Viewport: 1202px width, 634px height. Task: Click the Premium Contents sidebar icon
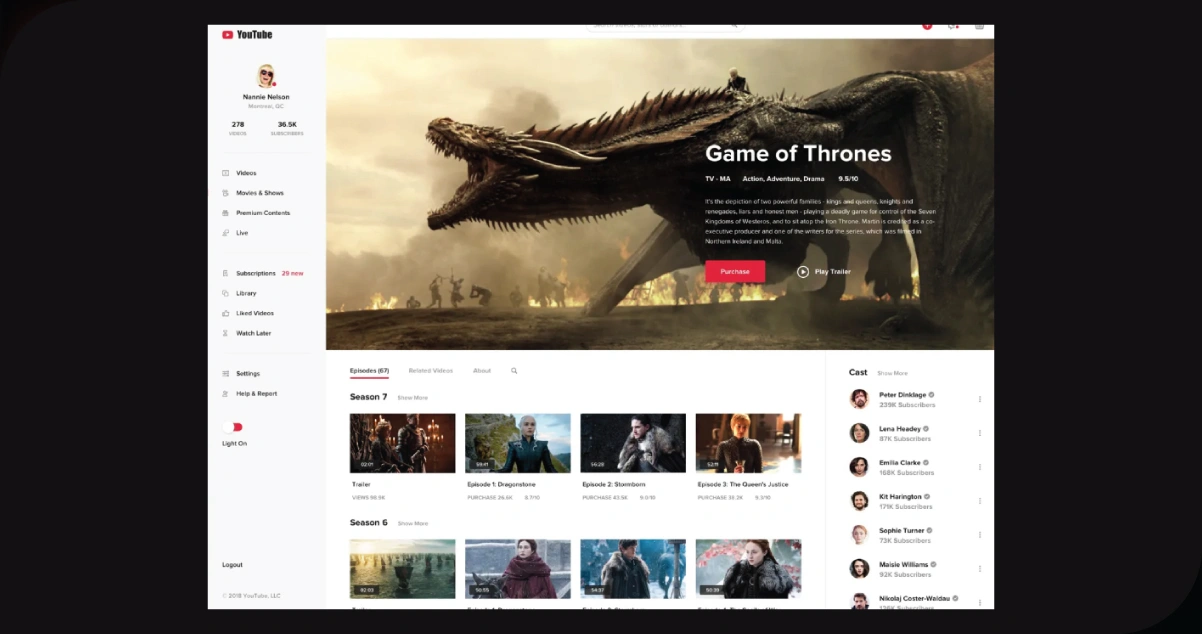point(226,213)
